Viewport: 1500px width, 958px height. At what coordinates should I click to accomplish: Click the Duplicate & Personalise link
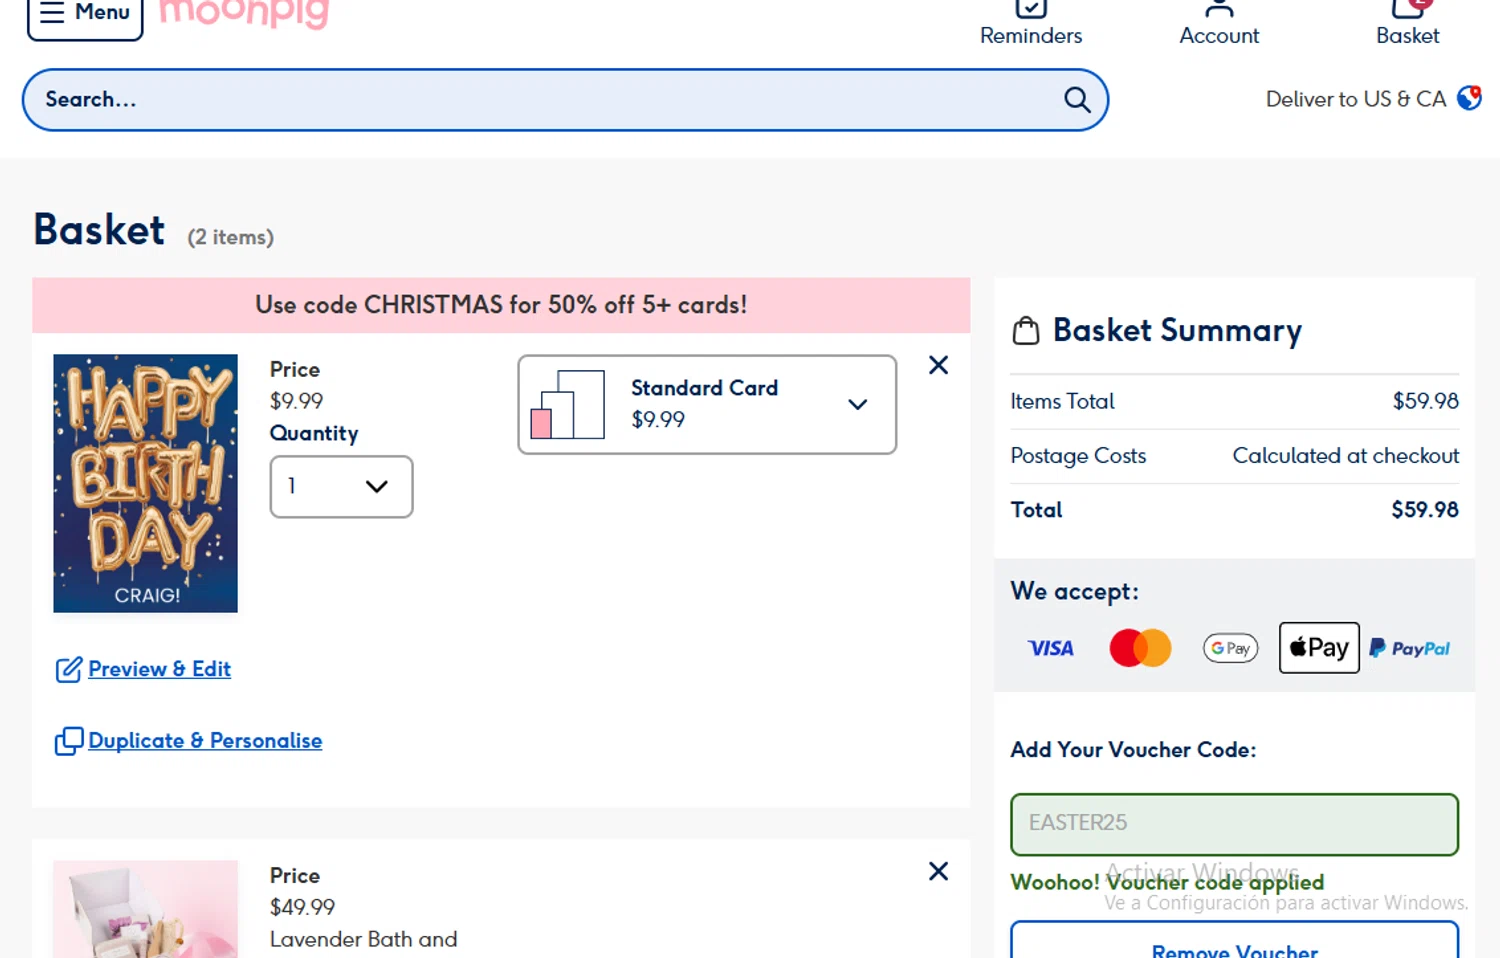[205, 741]
